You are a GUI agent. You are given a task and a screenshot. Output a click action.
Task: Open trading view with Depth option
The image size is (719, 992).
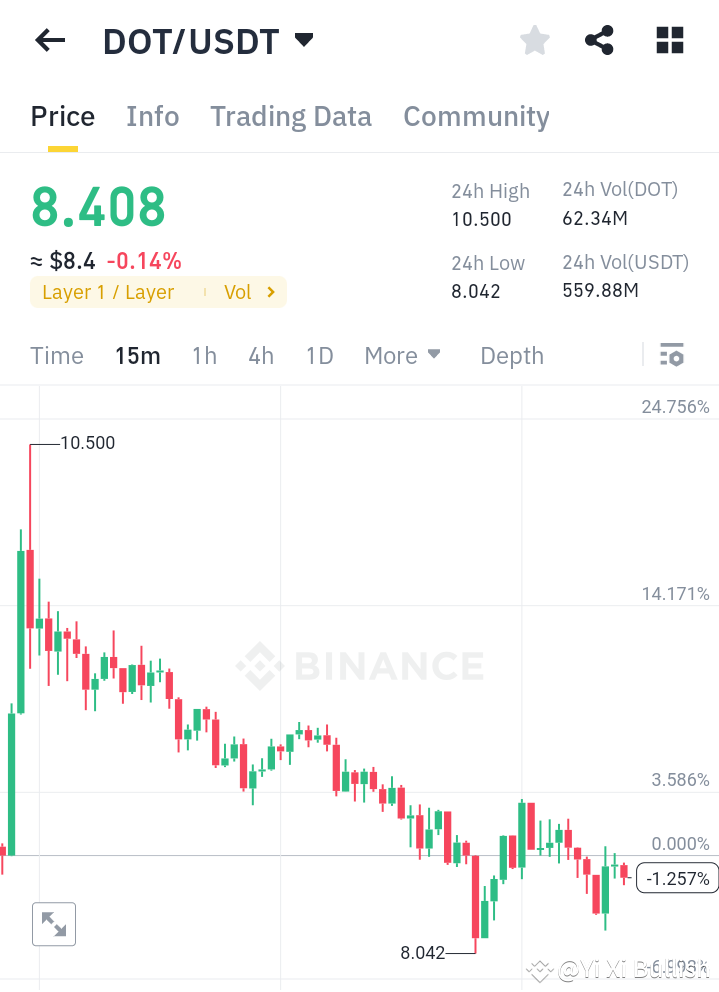pyautogui.click(x=511, y=355)
